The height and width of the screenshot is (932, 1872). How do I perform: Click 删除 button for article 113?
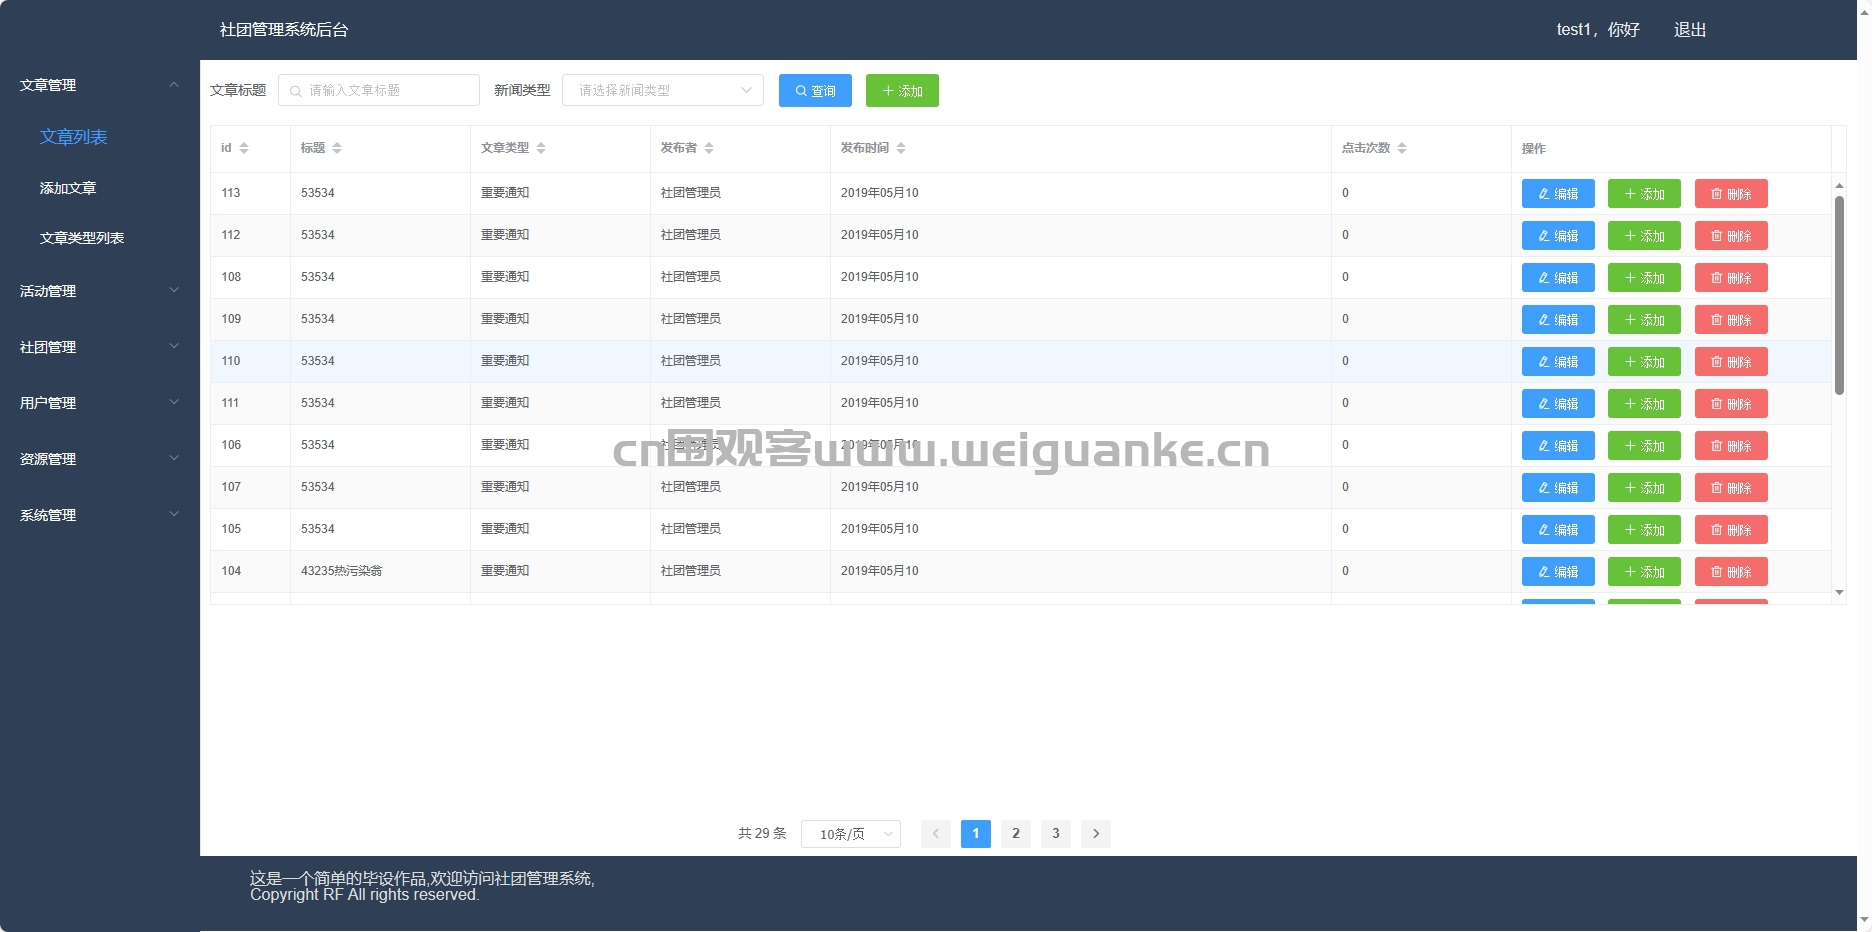point(1731,194)
